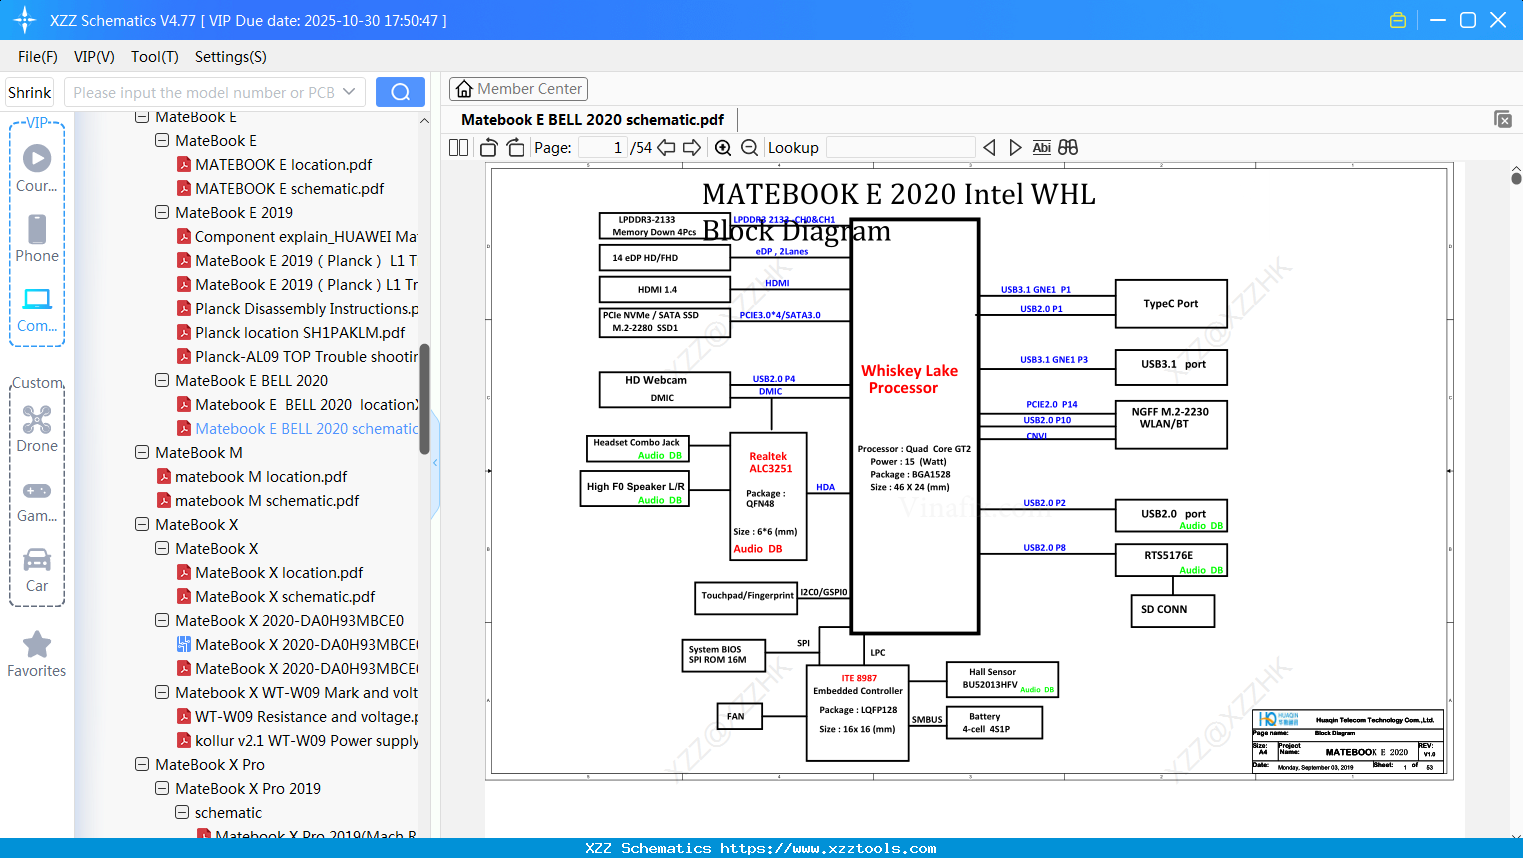Open MATEBOOK E location.pdf file
This screenshot has width=1523, height=858.
[283, 165]
